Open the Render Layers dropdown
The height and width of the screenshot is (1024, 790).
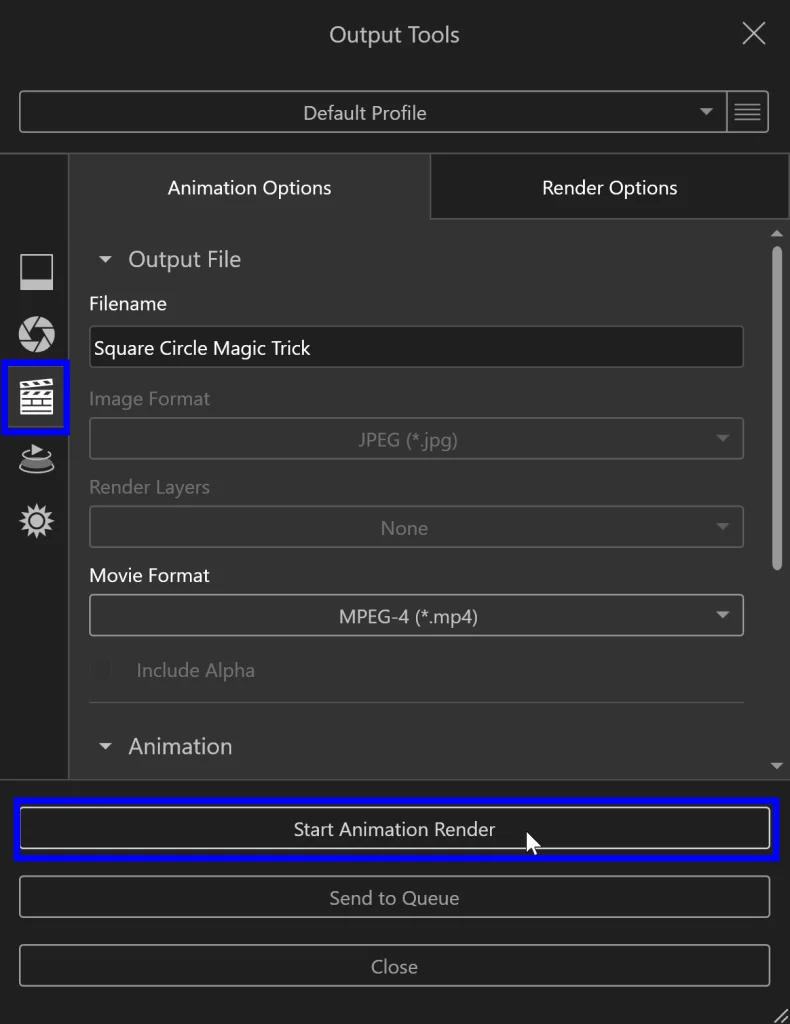coord(416,527)
